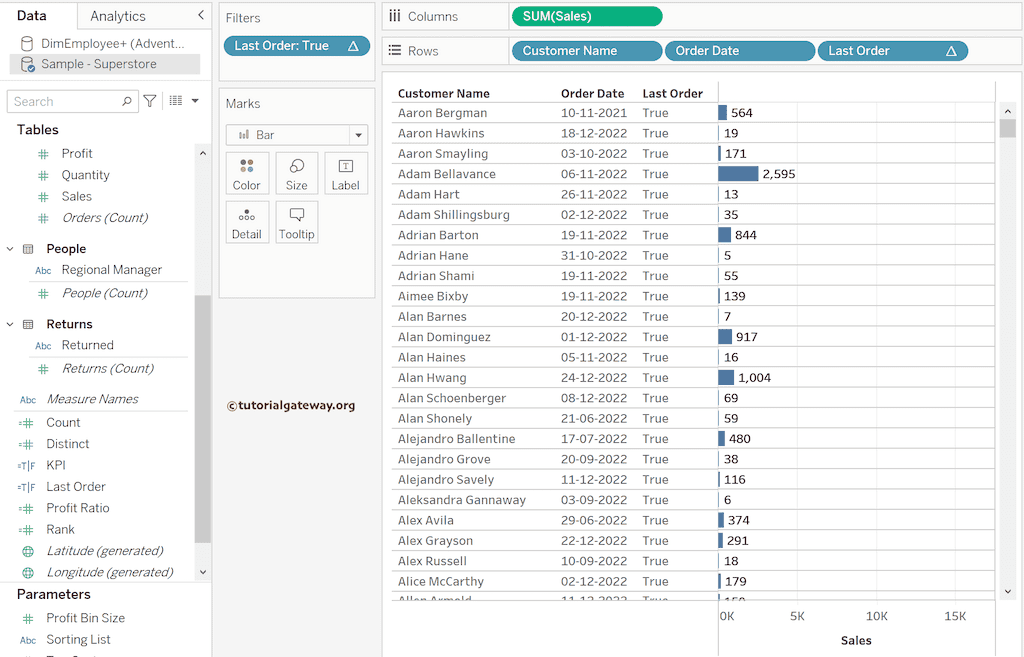The image size is (1024, 657).
Task: Select the Rank calculated field
Action: 60,530
